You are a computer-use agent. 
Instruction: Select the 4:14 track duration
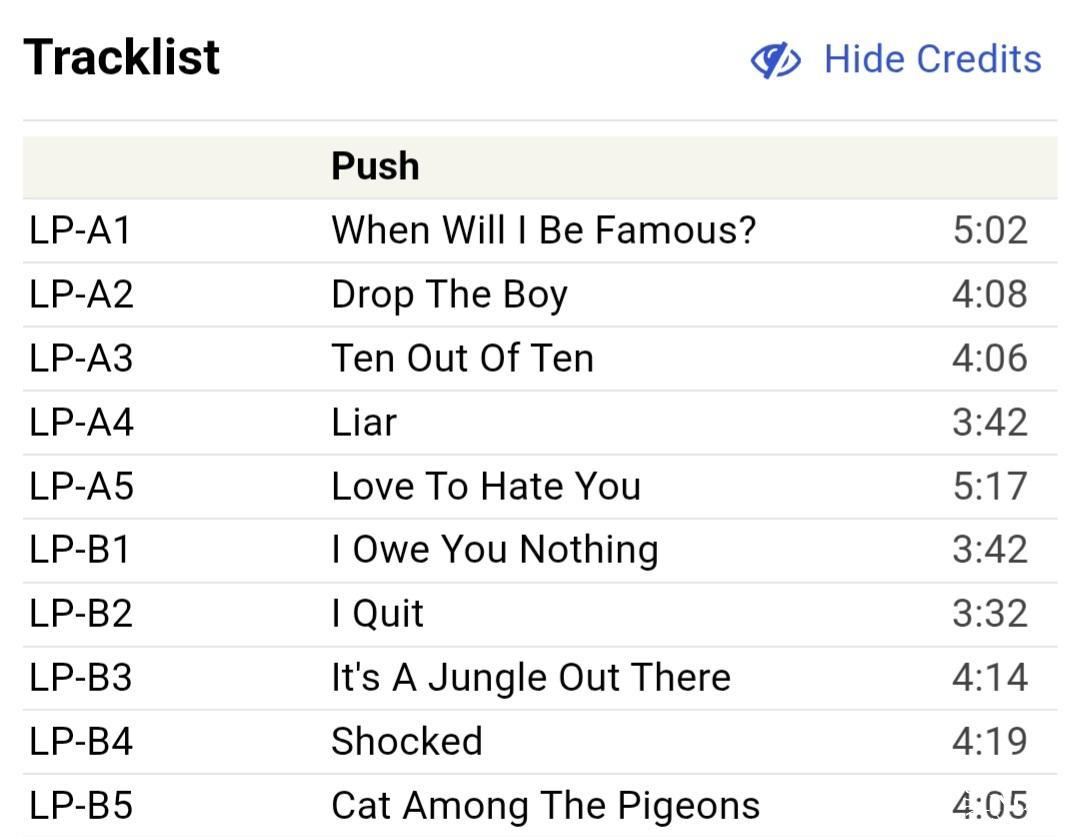pyautogui.click(x=989, y=678)
